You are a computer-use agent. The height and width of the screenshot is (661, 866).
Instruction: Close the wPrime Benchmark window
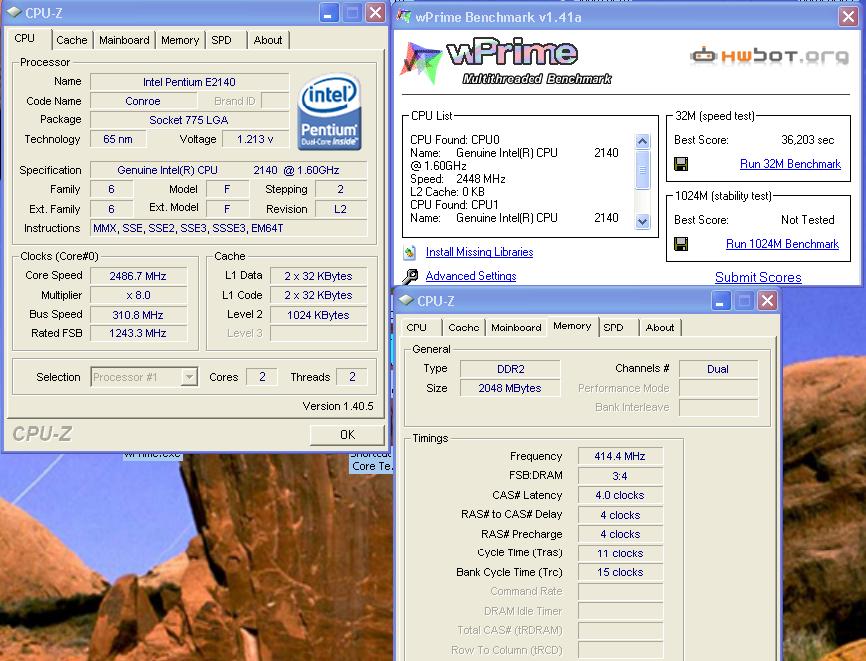(848, 17)
